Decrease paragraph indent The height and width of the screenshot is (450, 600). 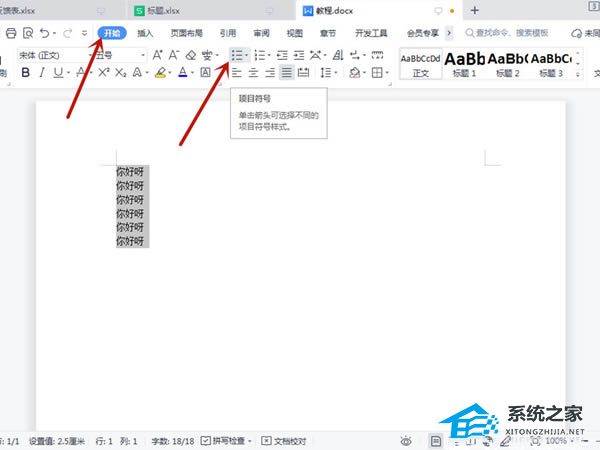coord(282,55)
